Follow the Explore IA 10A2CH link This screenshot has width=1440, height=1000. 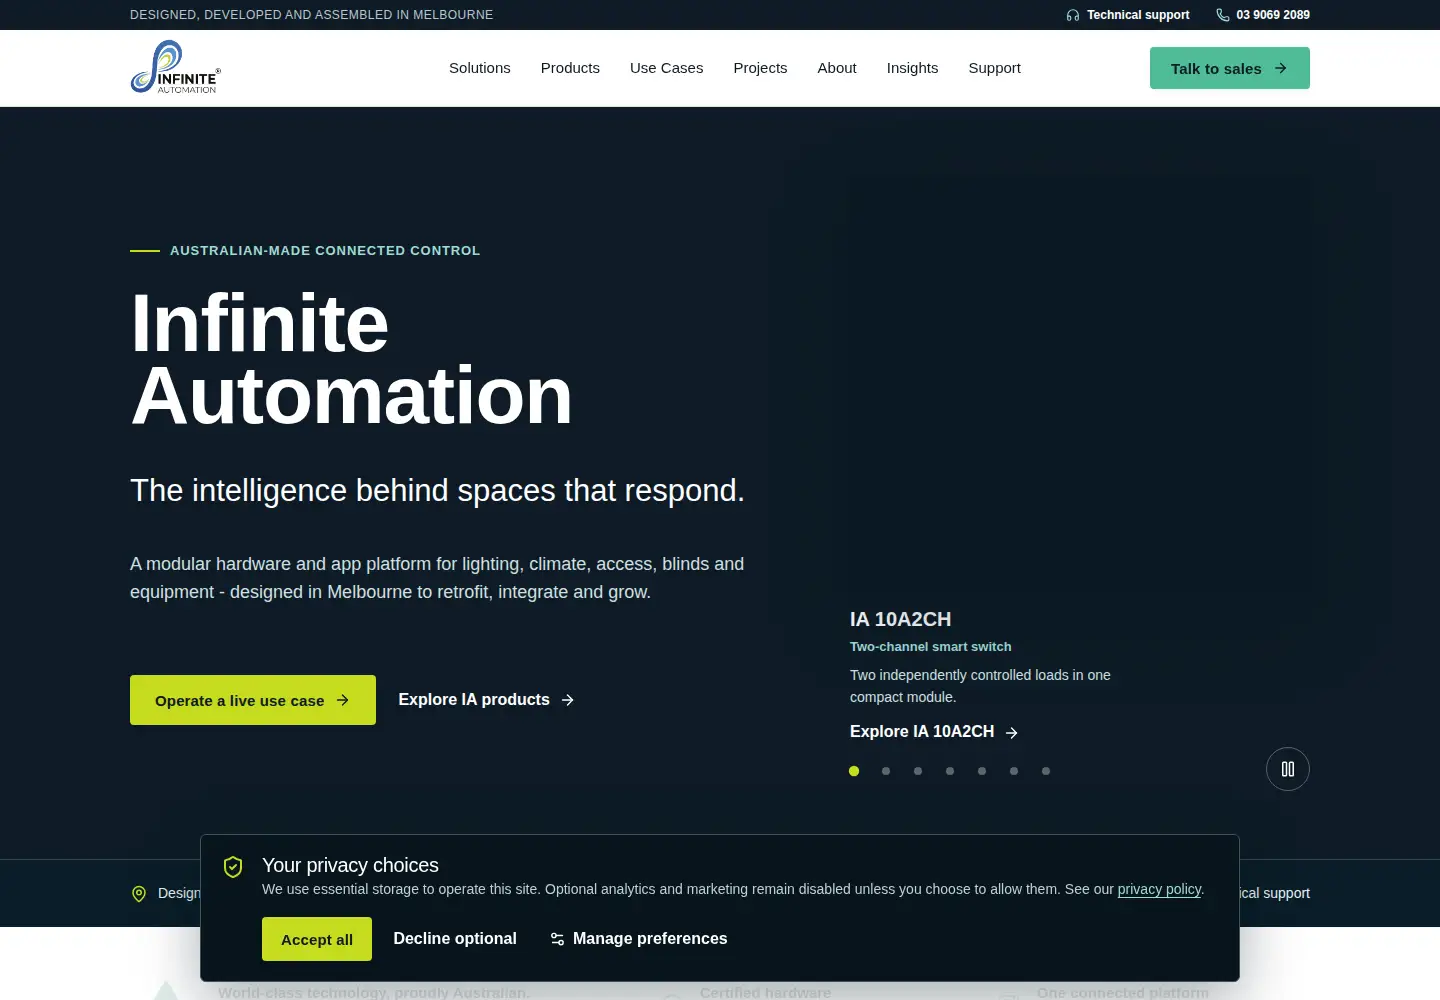pos(934,732)
